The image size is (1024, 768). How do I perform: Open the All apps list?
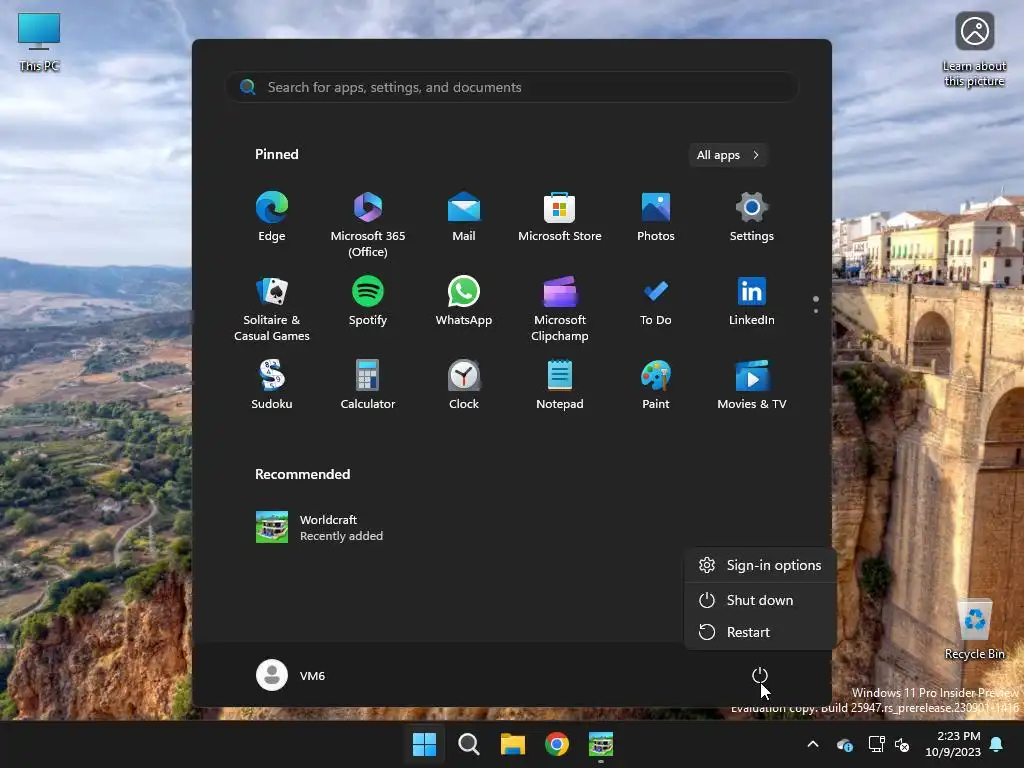[728, 155]
